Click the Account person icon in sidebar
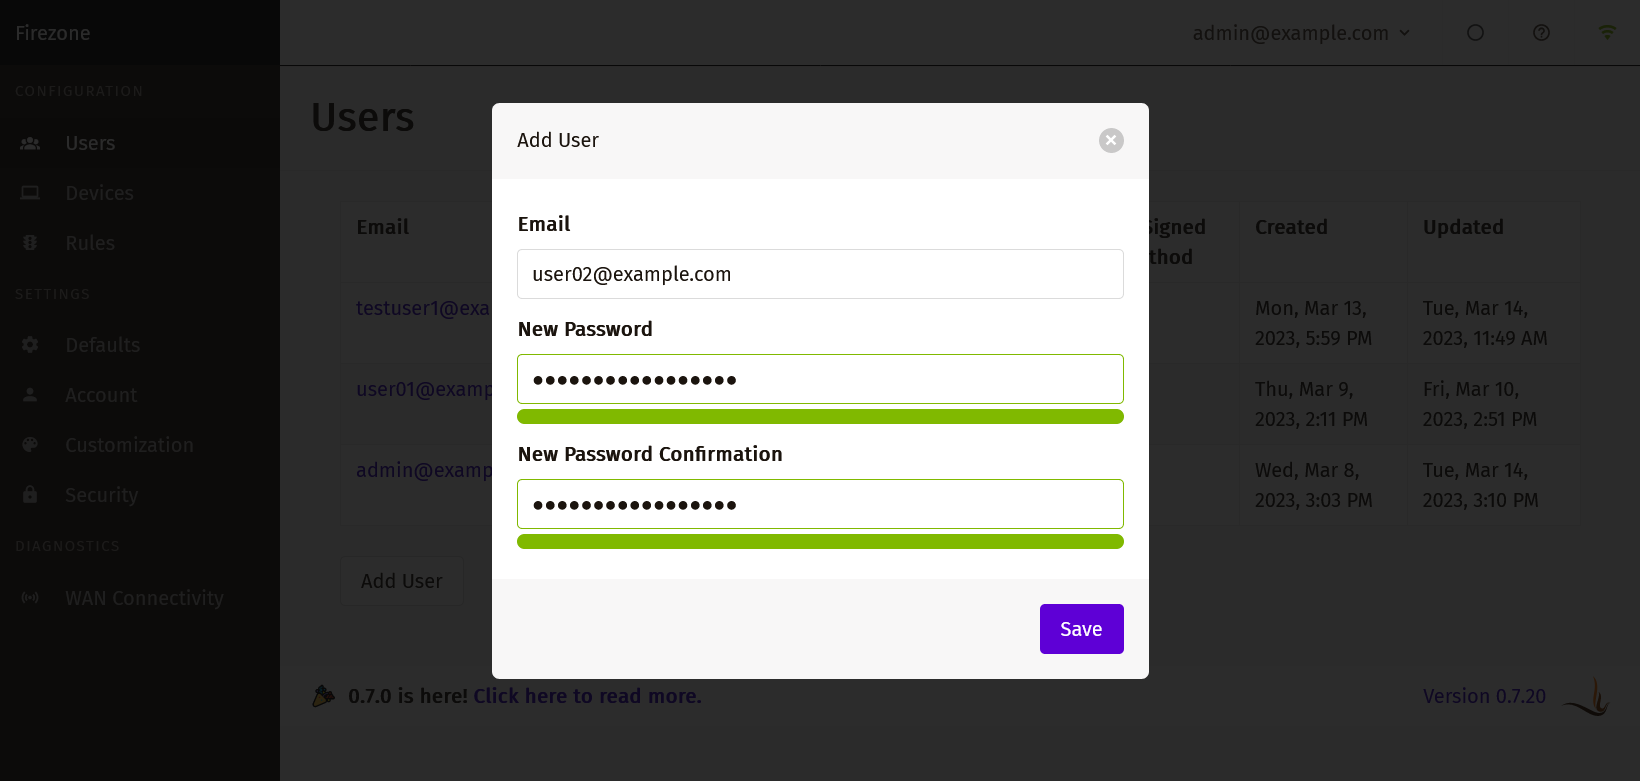This screenshot has height=781, width=1640. (30, 395)
